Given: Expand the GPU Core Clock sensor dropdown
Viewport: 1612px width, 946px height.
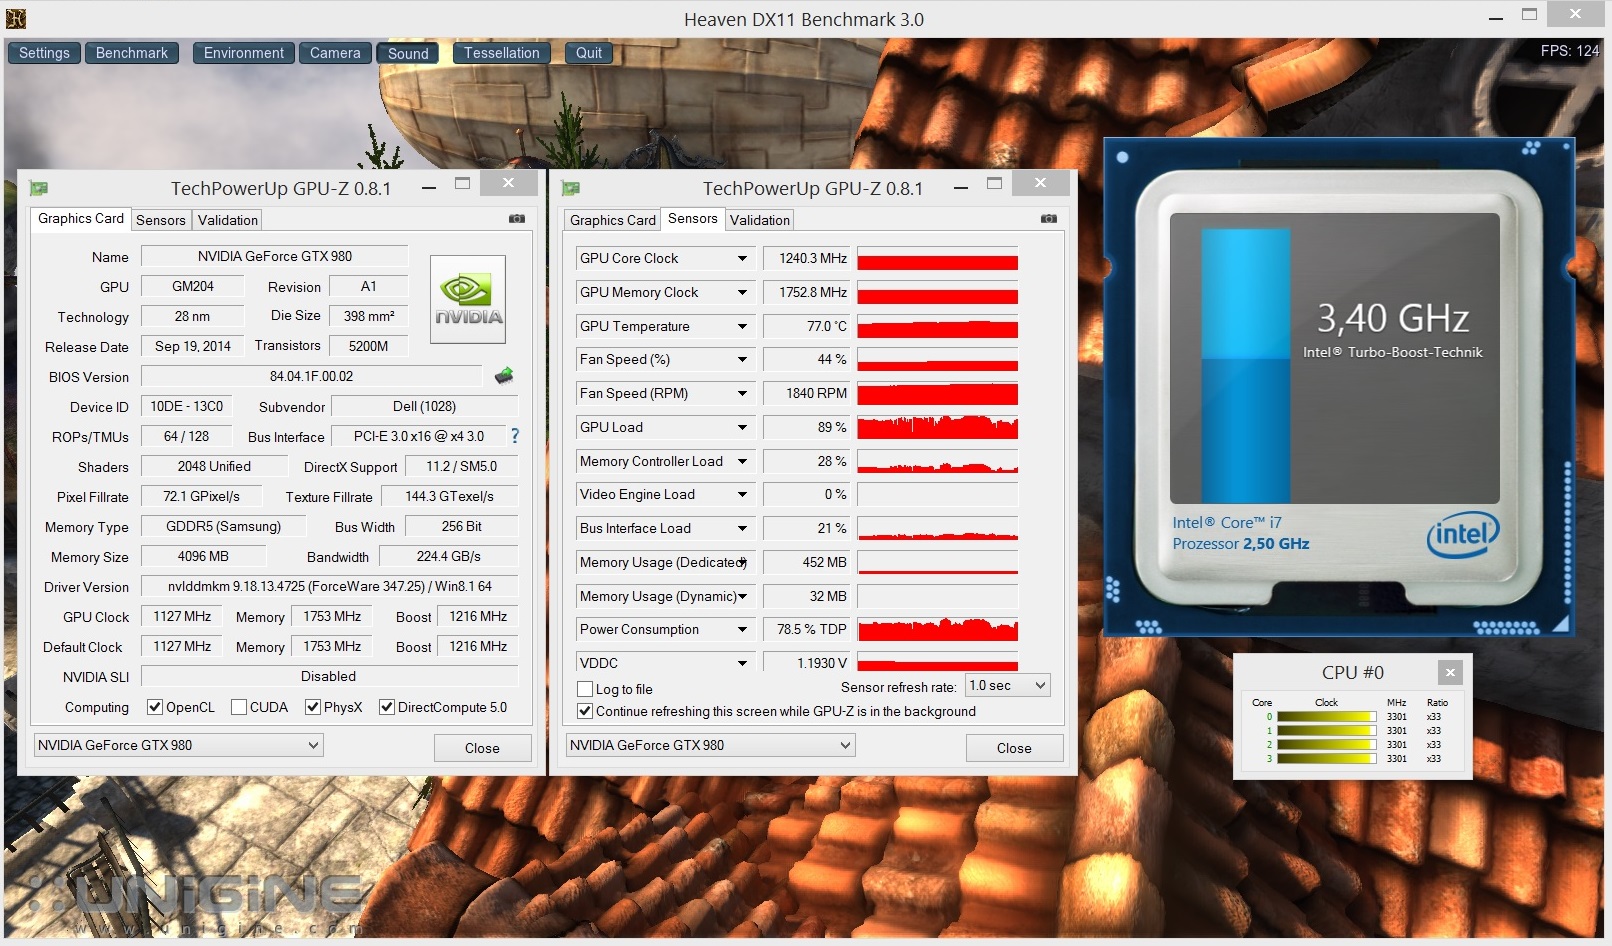Looking at the screenshot, I should coord(742,258).
